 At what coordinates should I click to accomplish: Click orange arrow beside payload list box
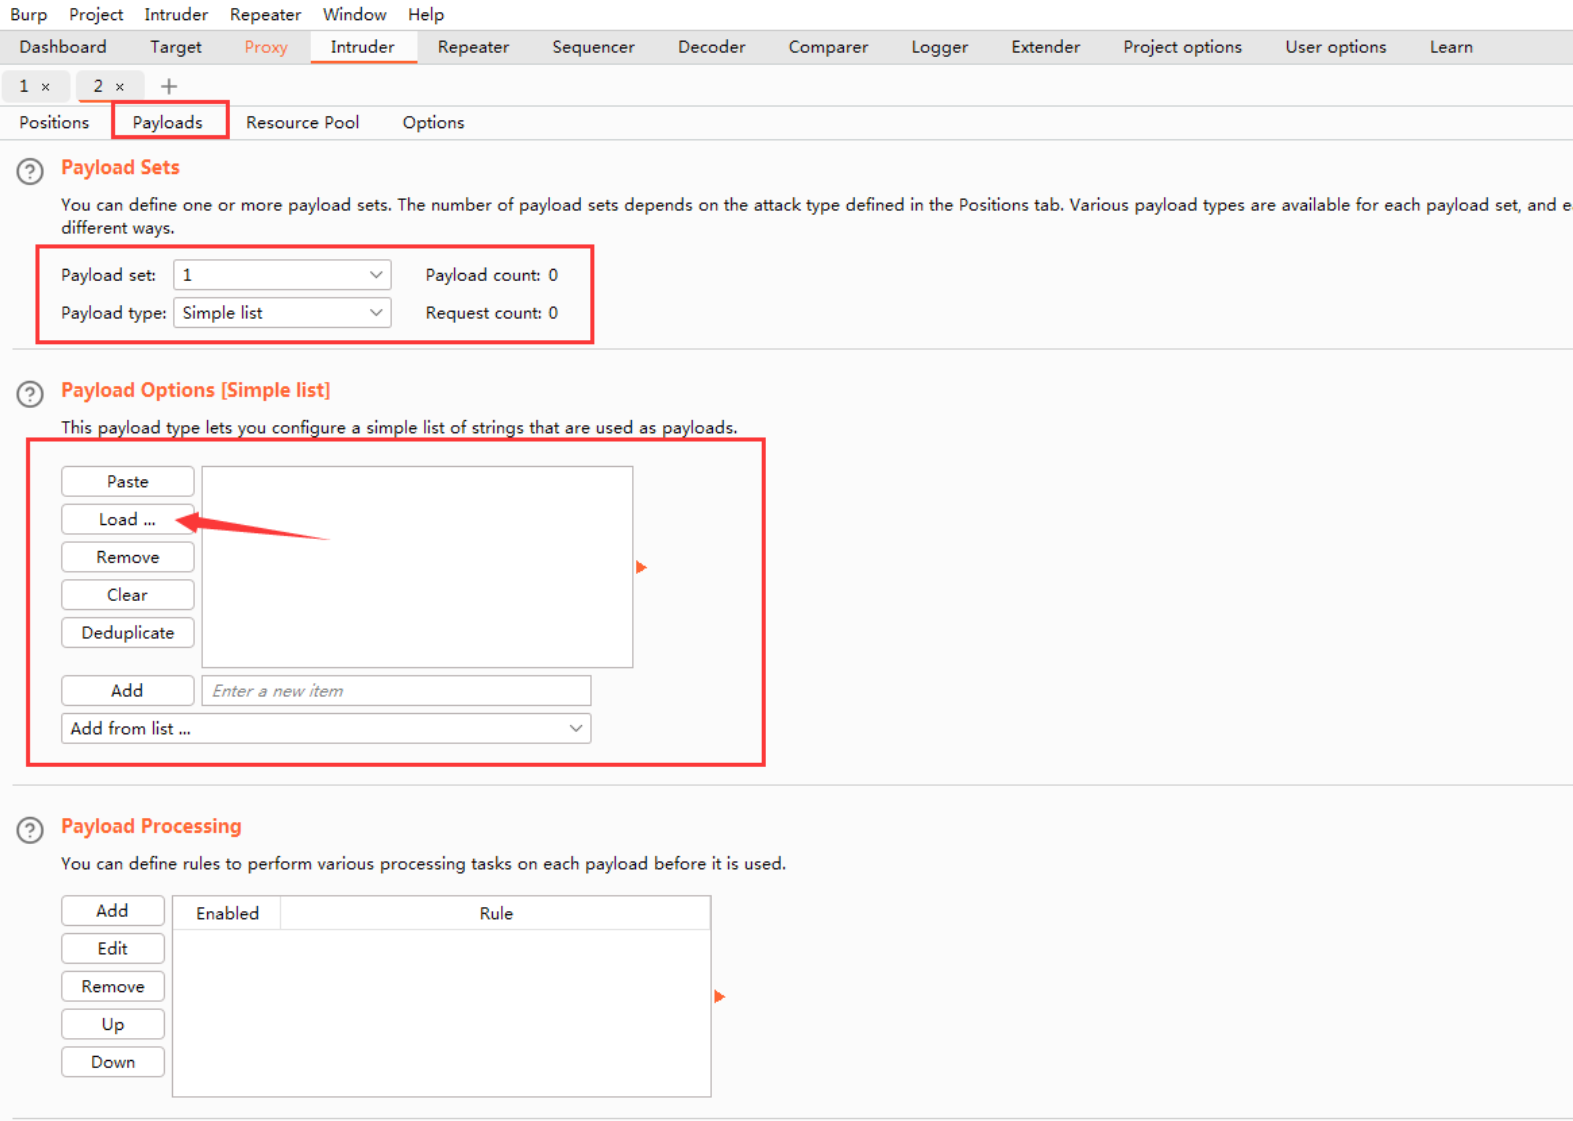tap(642, 567)
